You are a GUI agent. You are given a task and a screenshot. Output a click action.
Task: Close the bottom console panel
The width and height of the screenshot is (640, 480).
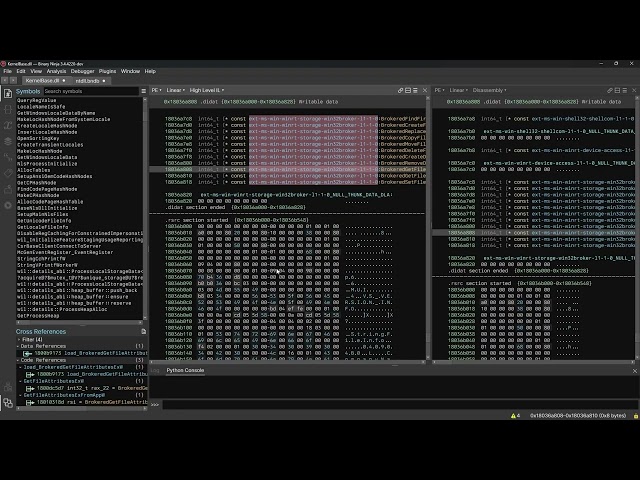(634, 371)
